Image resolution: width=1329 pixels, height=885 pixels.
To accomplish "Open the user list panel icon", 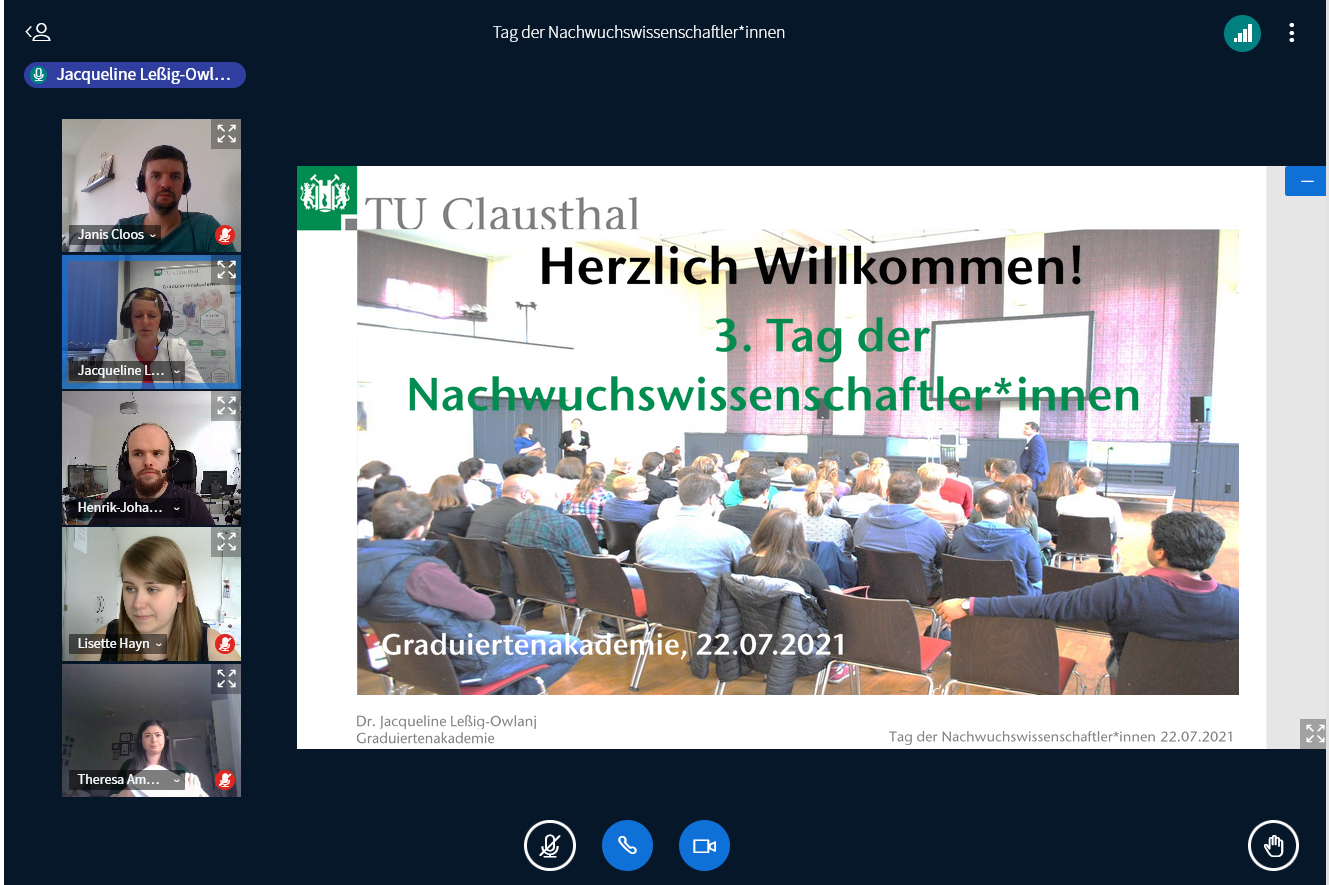I will [38, 32].
